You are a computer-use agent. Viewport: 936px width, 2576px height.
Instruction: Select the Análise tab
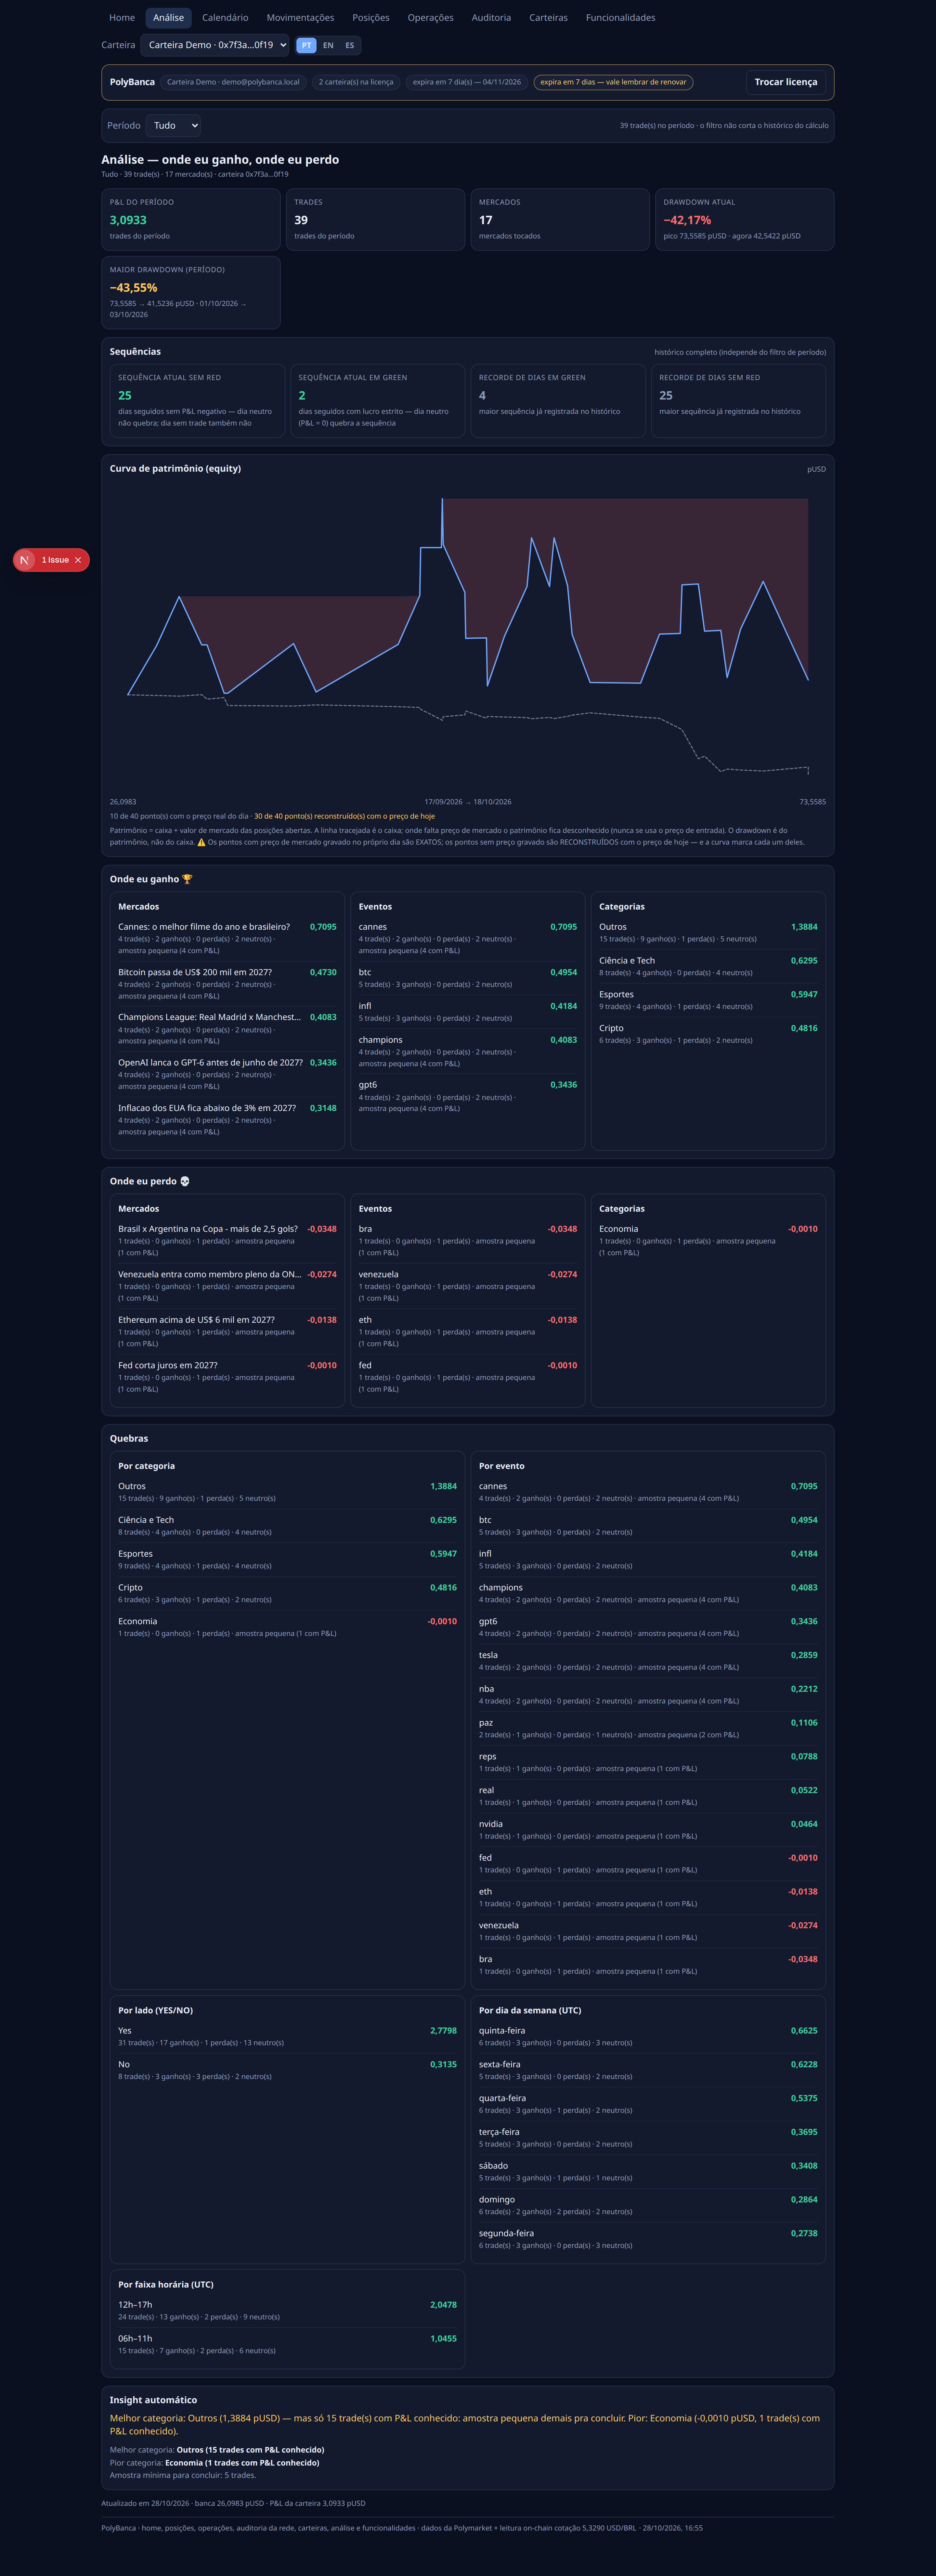(x=168, y=18)
